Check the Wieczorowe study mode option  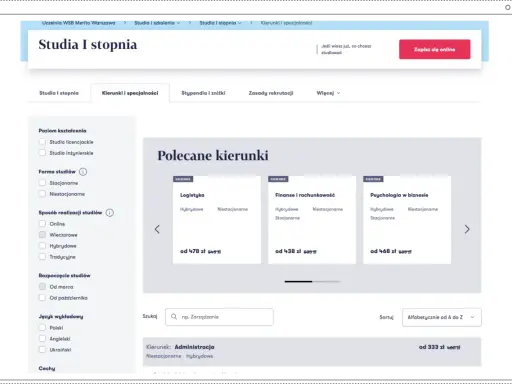coord(42,235)
